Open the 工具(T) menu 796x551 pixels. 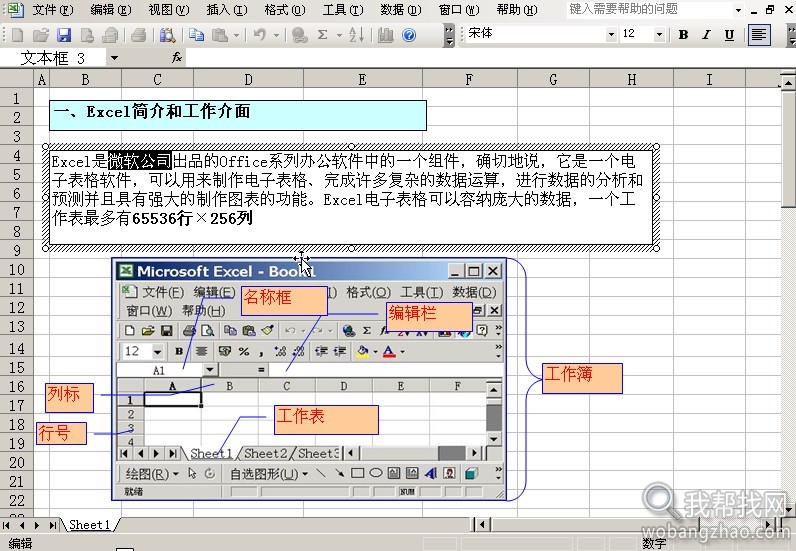pyautogui.click(x=343, y=10)
